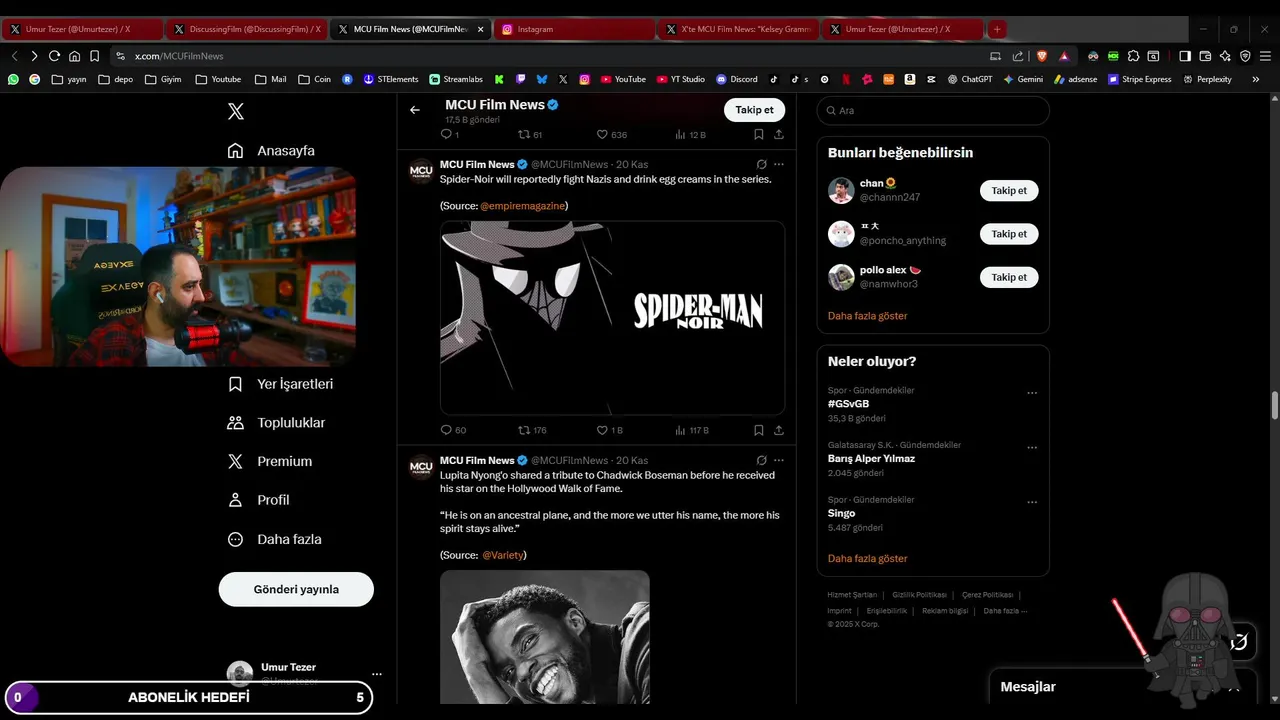
Task: Switch to Instagram browser tab
Action: (573, 29)
